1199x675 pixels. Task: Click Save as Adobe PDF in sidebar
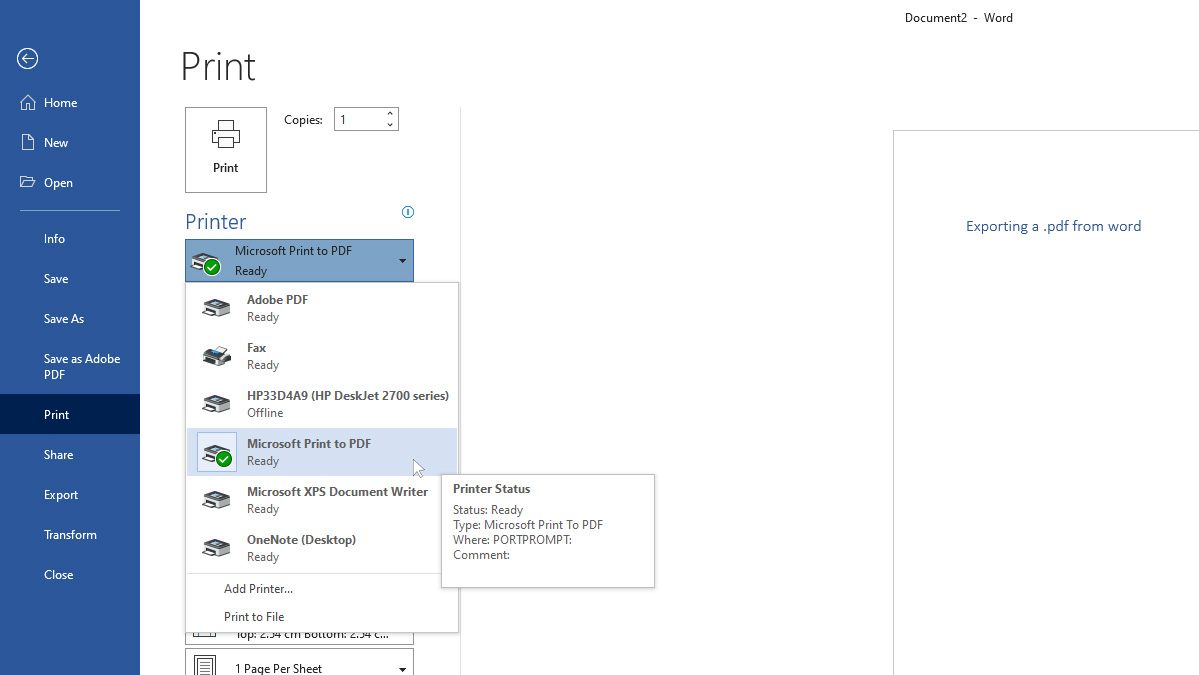[82, 366]
